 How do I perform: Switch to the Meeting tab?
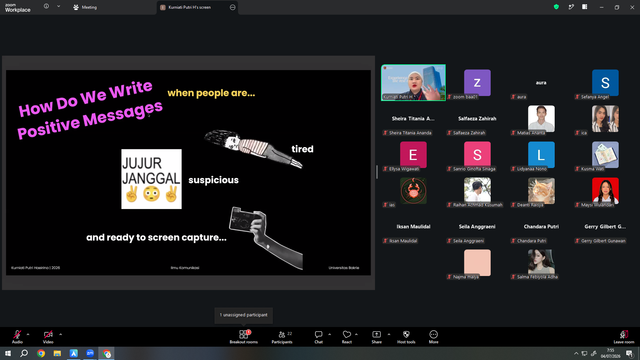(x=85, y=7)
